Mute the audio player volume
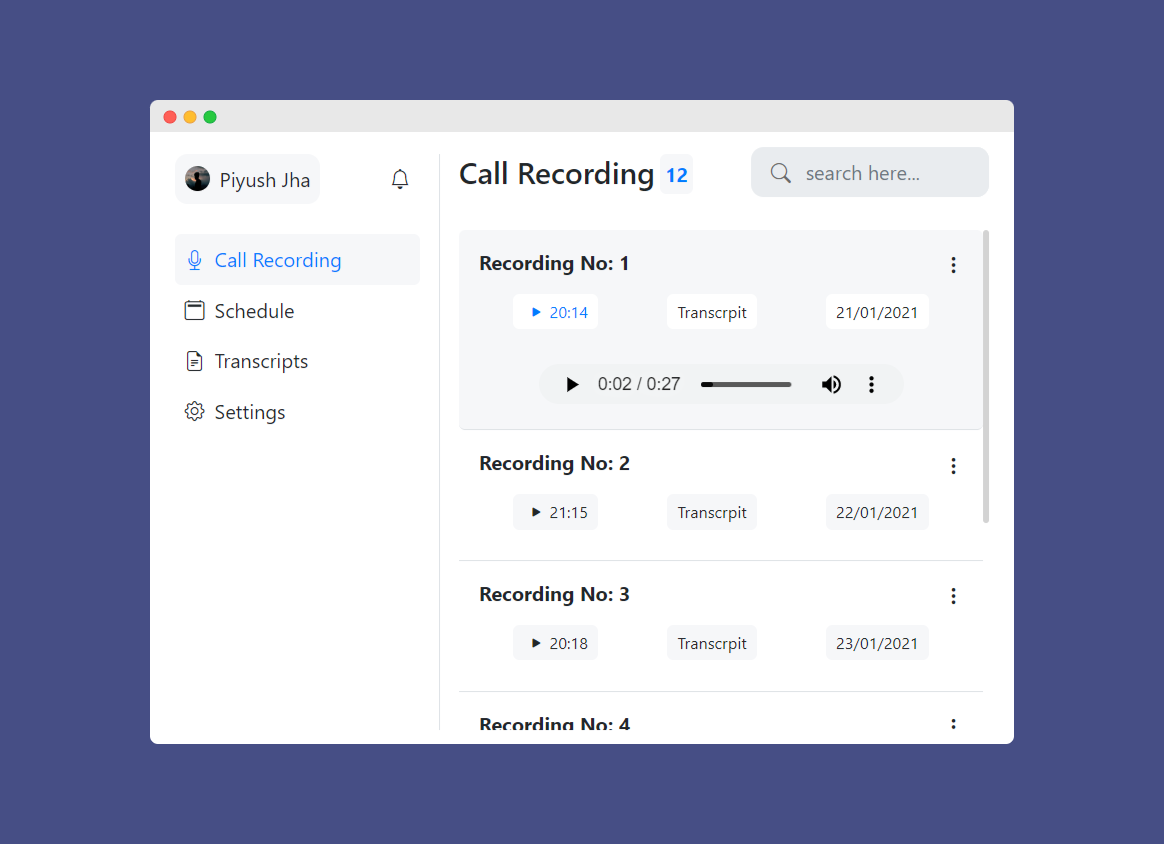This screenshot has height=844, width=1164. [831, 384]
